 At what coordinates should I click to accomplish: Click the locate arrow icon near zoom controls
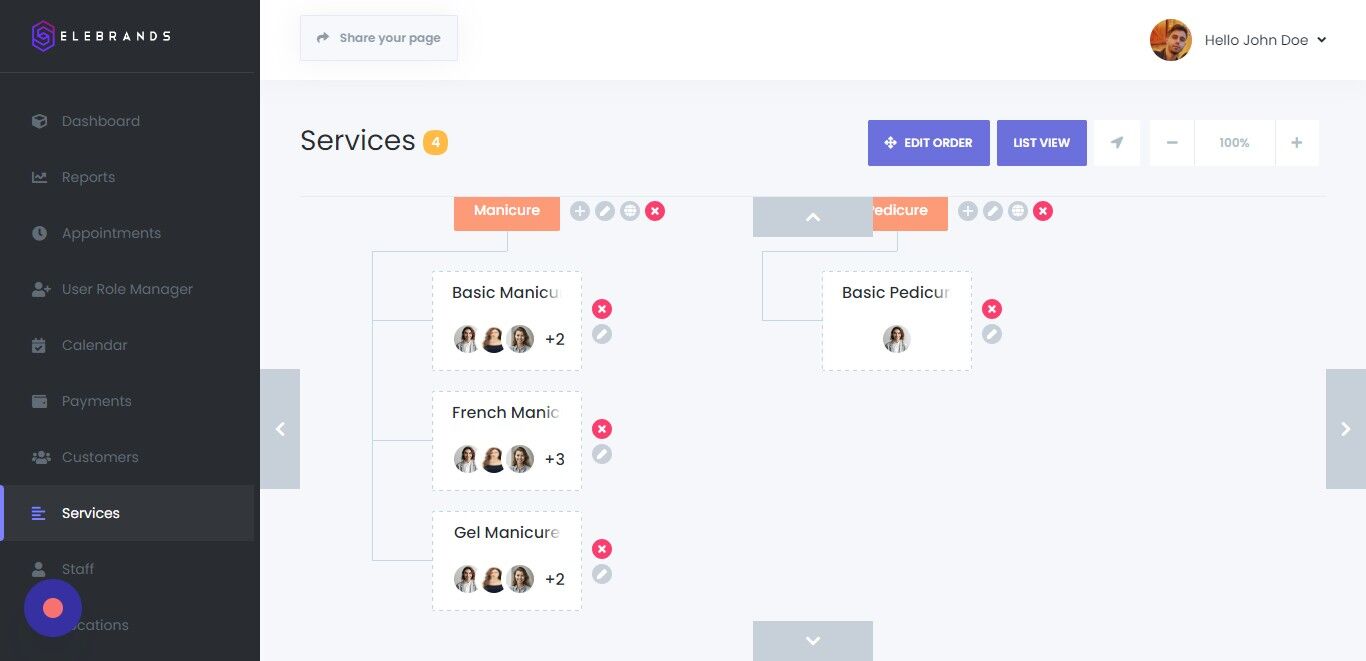pos(1117,143)
